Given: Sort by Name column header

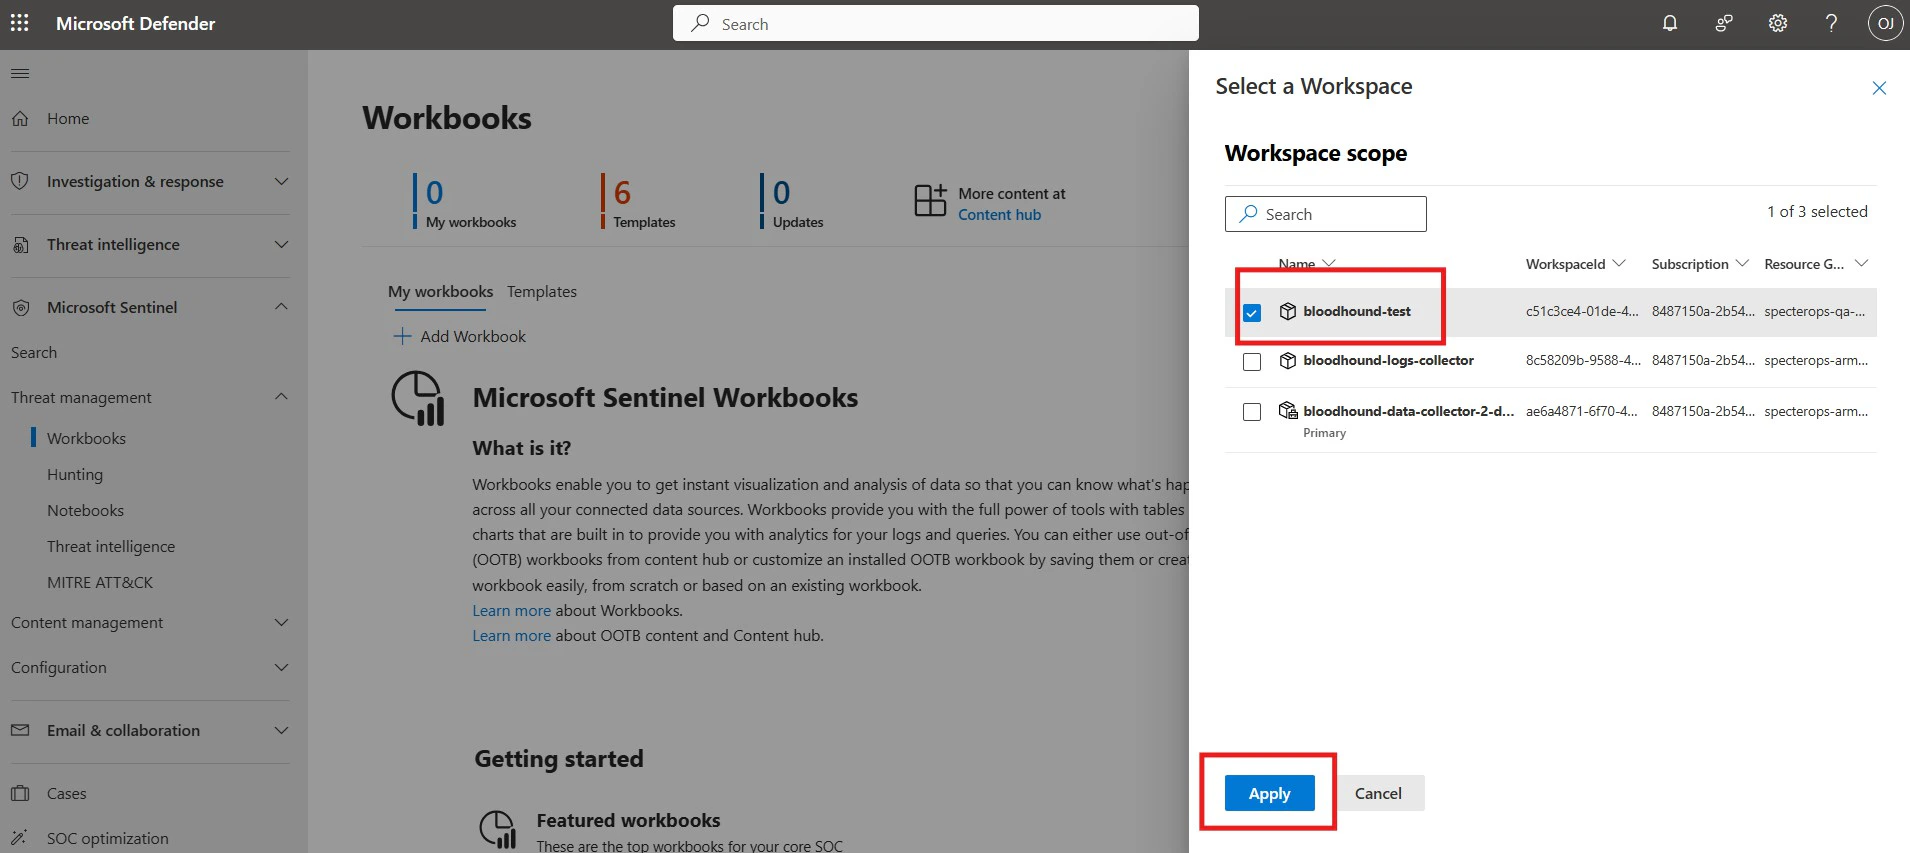Looking at the screenshot, I should pos(1306,264).
